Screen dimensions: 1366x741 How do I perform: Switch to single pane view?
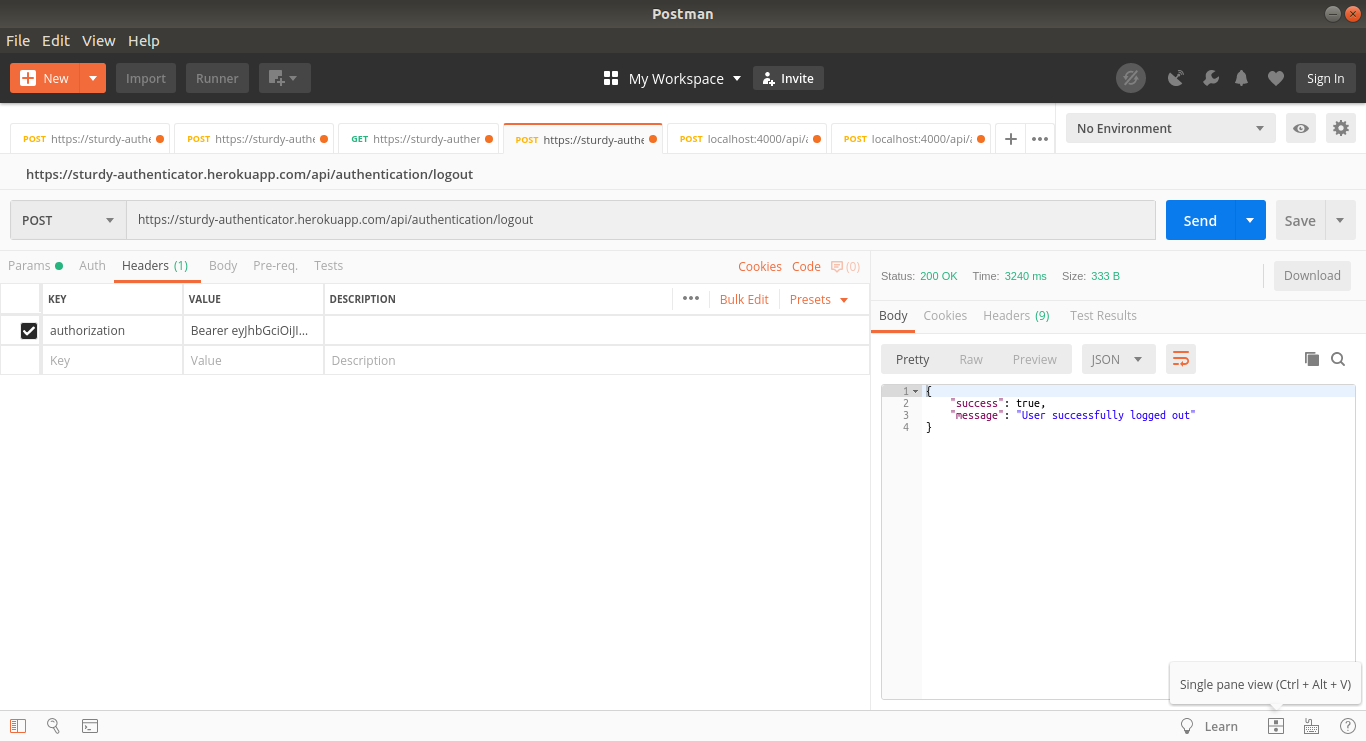1276,726
